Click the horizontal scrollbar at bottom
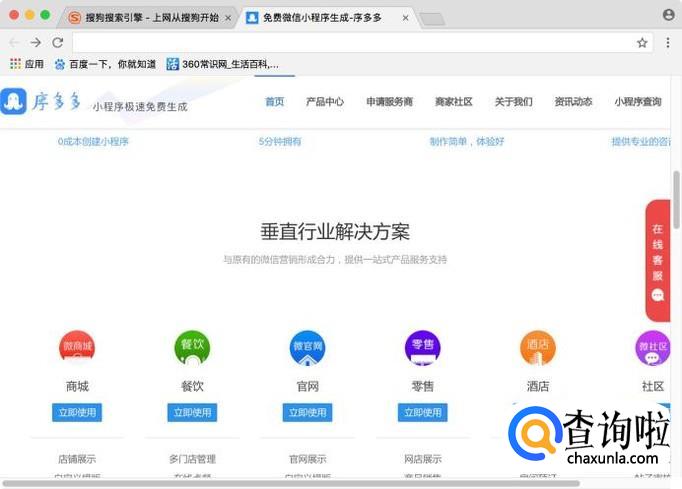 pyautogui.click(x=291, y=484)
